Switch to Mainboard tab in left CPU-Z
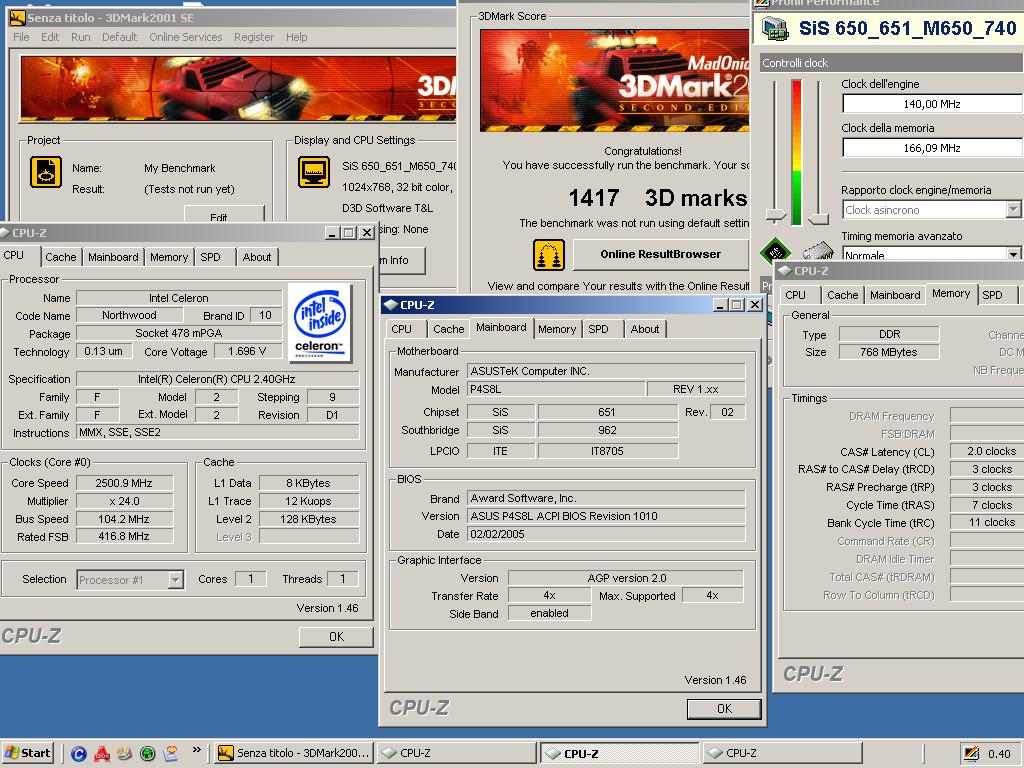Screen dimensions: 1024x768 (113, 257)
